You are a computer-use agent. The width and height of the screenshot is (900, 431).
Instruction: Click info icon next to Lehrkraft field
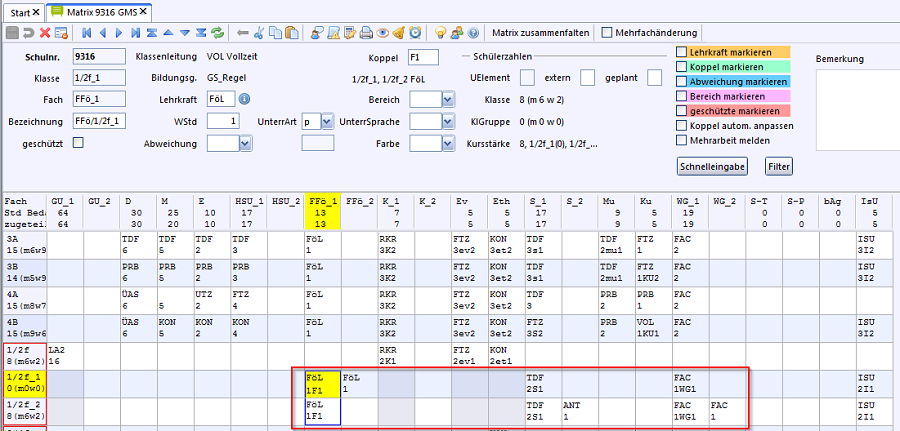(244, 99)
